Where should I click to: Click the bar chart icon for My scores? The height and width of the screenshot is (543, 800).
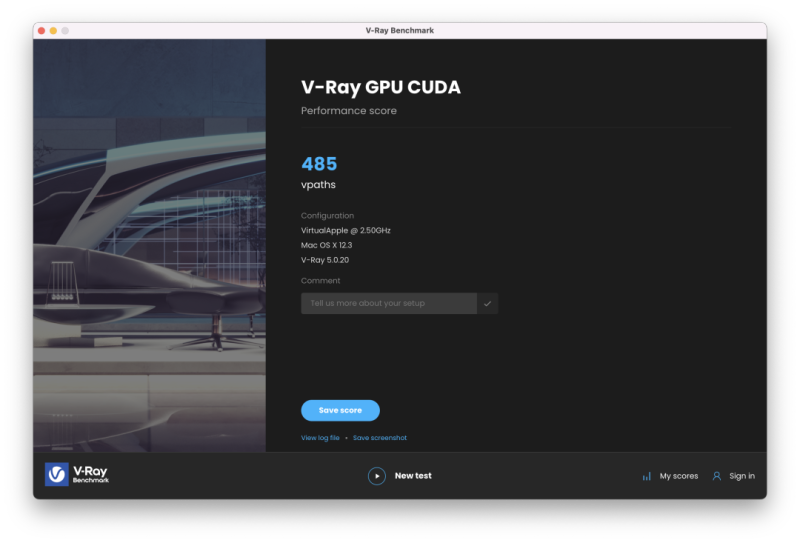click(x=647, y=476)
